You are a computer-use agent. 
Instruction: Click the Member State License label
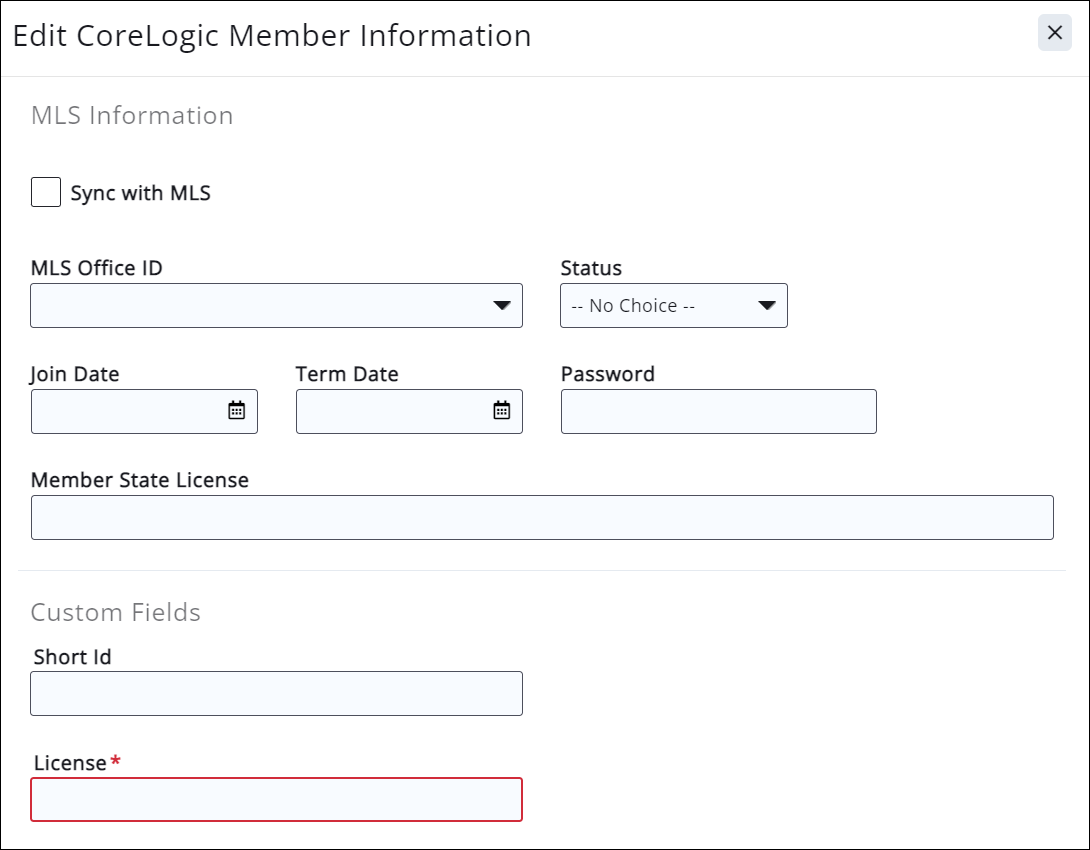[x=140, y=480]
